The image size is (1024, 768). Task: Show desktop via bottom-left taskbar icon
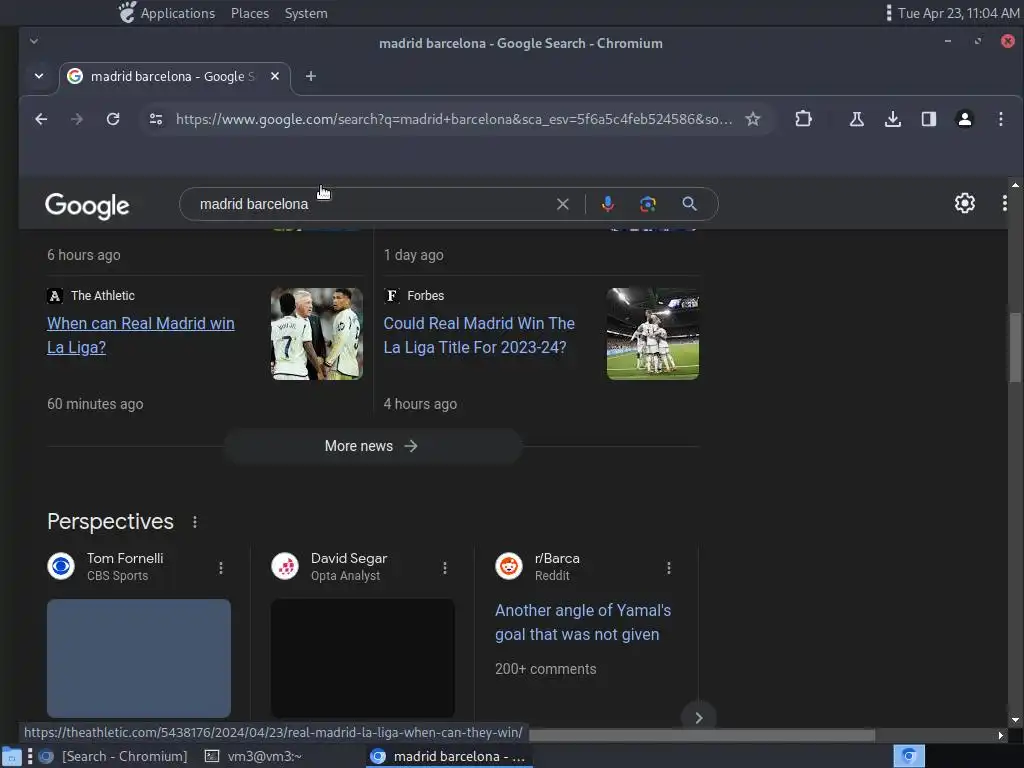(x=11, y=756)
